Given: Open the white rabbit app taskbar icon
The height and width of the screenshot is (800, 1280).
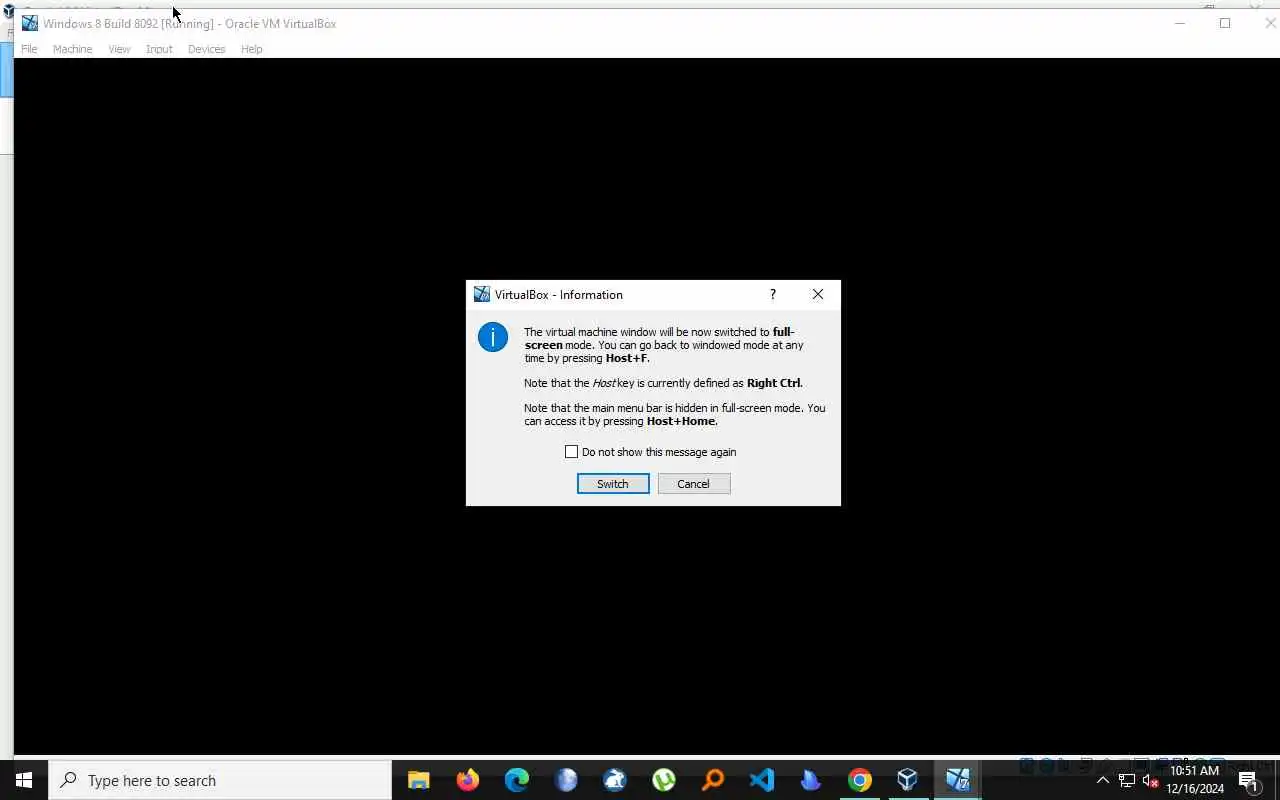Looking at the screenshot, I should click(x=614, y=780).
